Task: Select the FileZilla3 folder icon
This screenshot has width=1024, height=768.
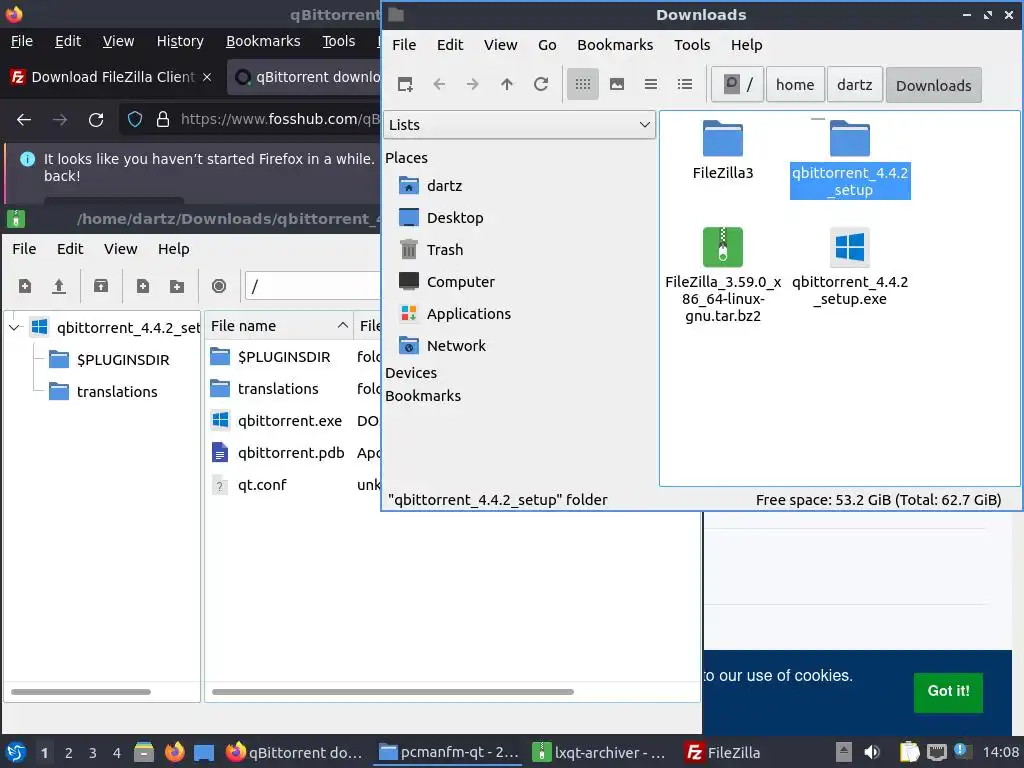Action: (x=722, y=138)
